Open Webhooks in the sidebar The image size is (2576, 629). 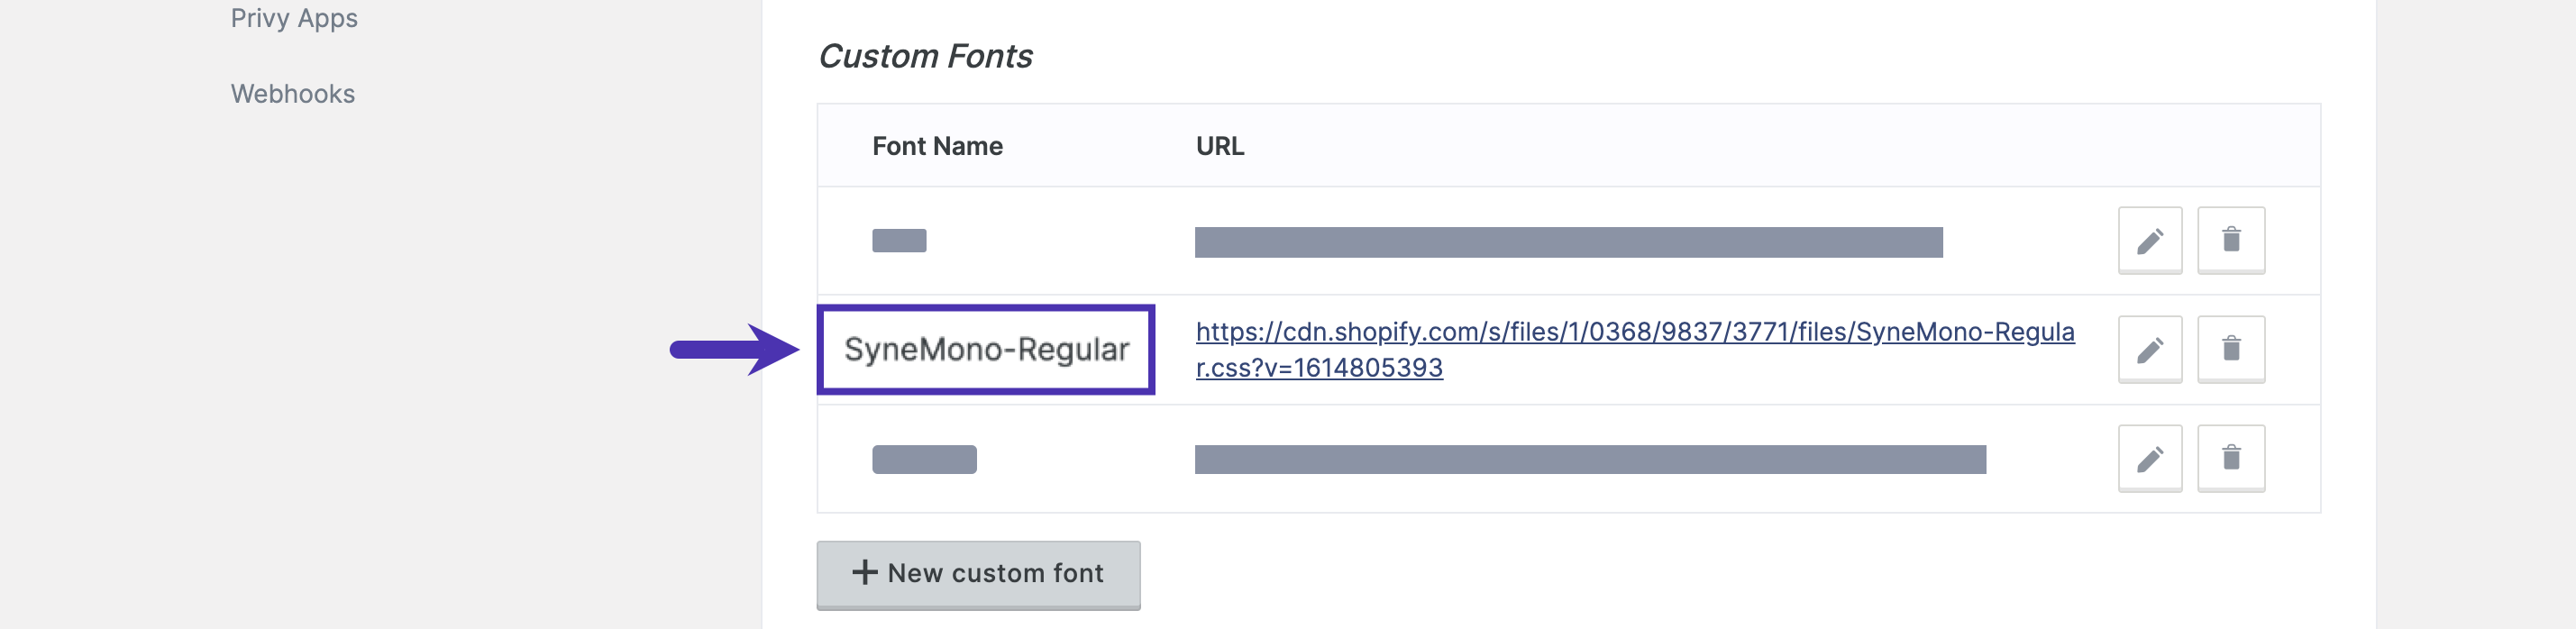[293, 94]
